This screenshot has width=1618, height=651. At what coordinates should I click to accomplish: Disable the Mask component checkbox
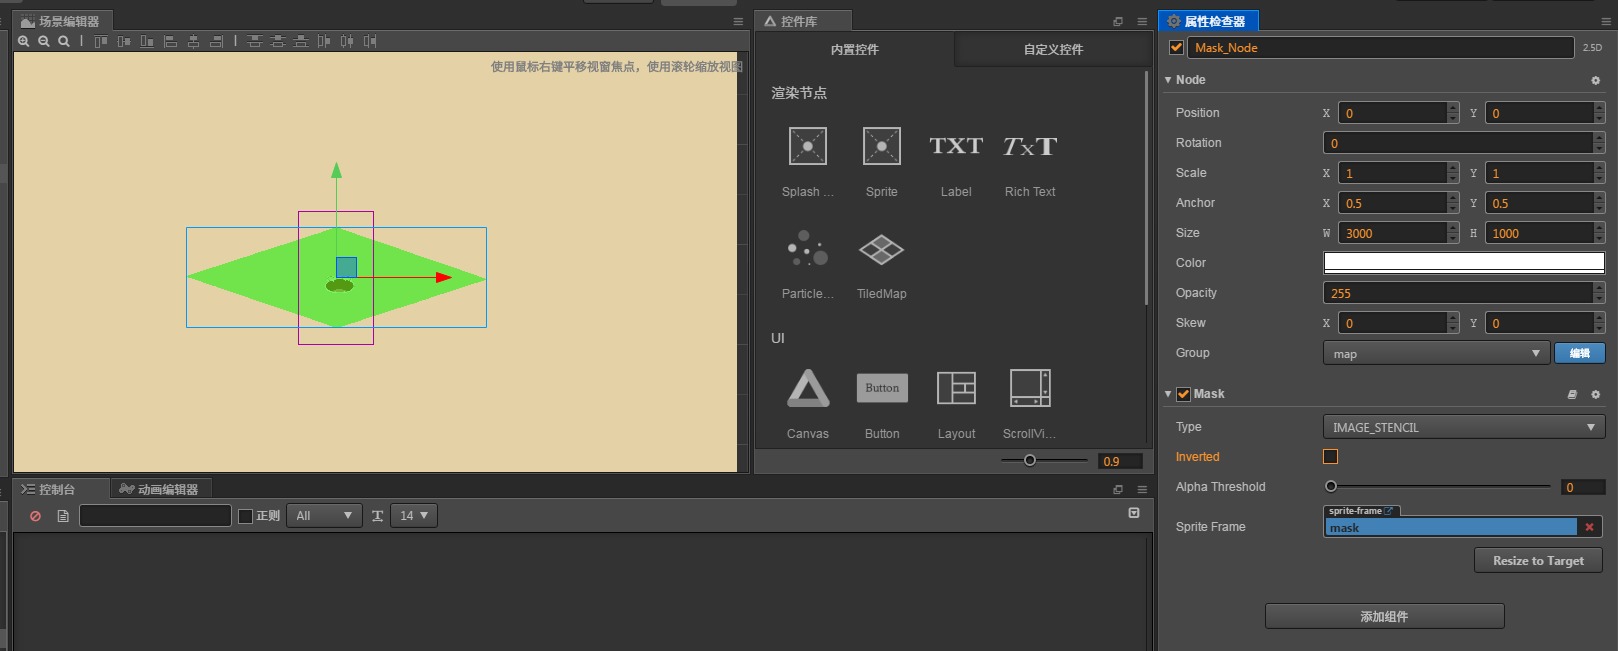click(x=1184, y=394)
